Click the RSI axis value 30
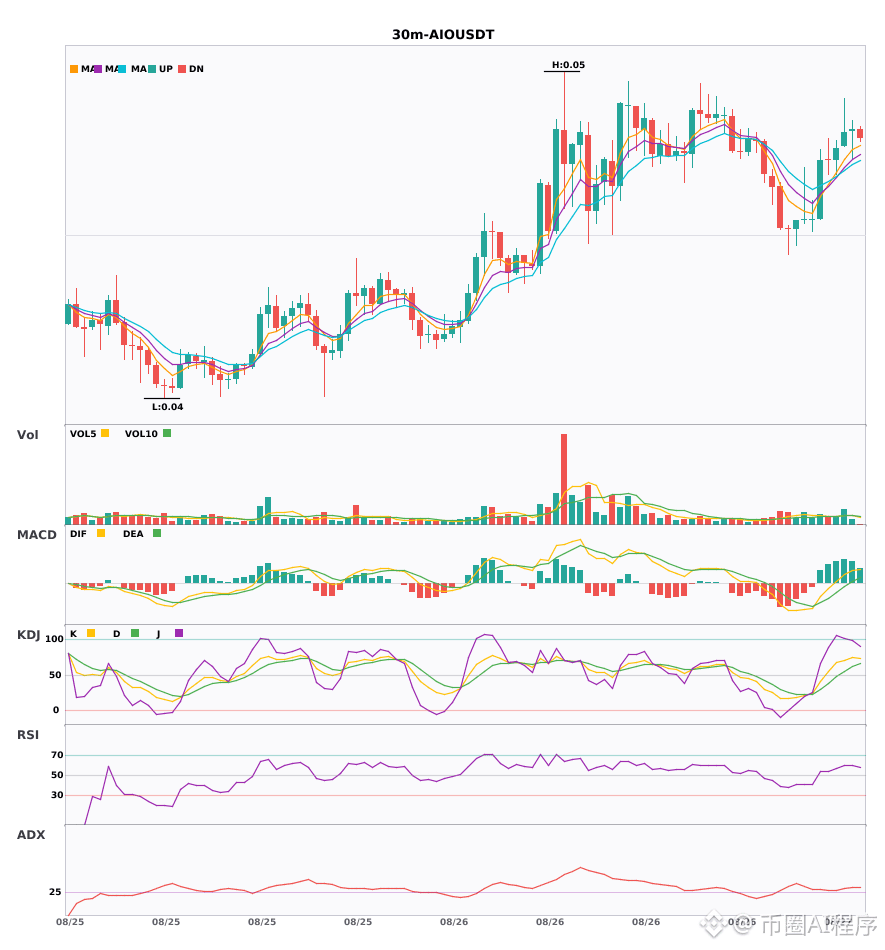Viewport: 885px width, 950px height. pyautogui.click(x=57, y=795)
